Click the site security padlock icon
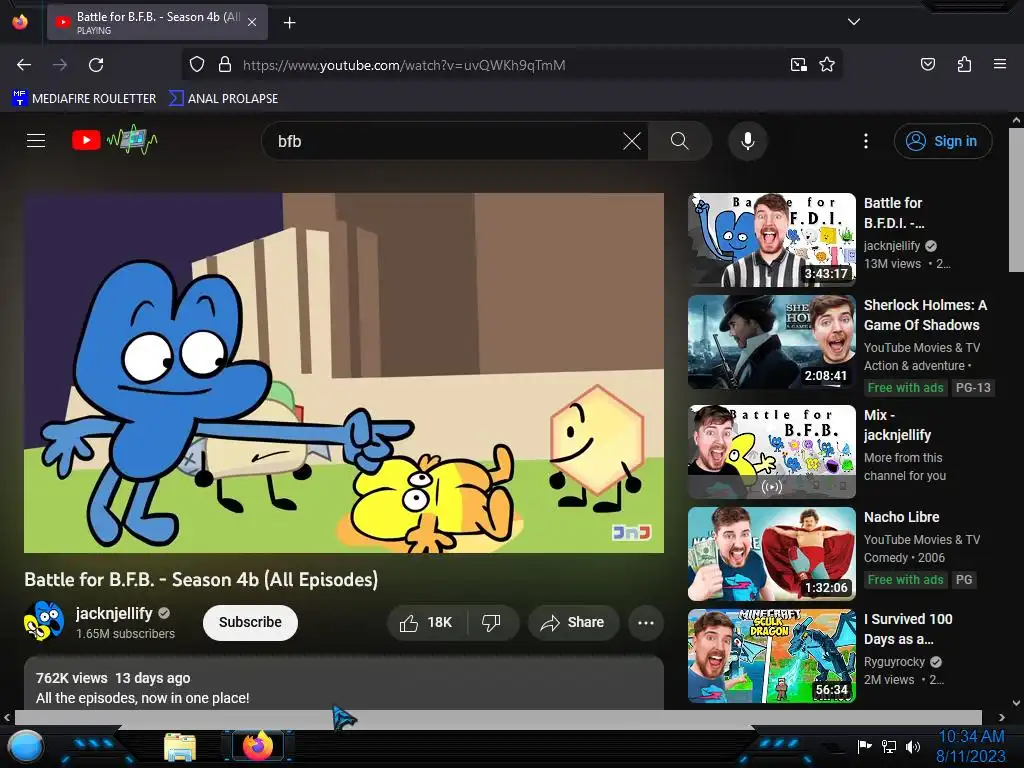 (x=225, y=65)
